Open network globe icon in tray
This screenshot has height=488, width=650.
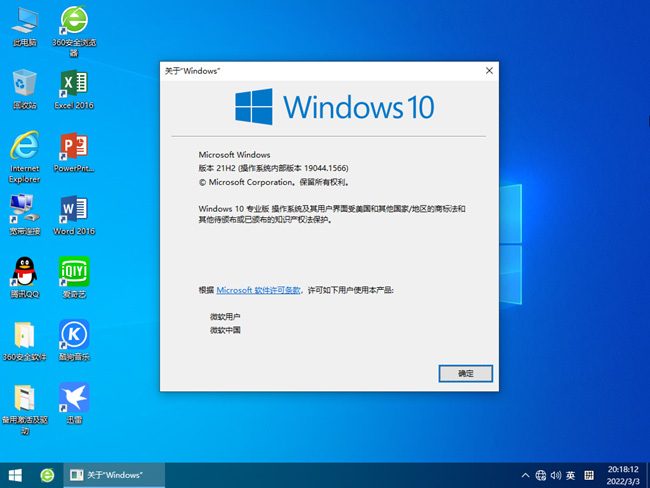pyautogui.click(x=541, y=475)
